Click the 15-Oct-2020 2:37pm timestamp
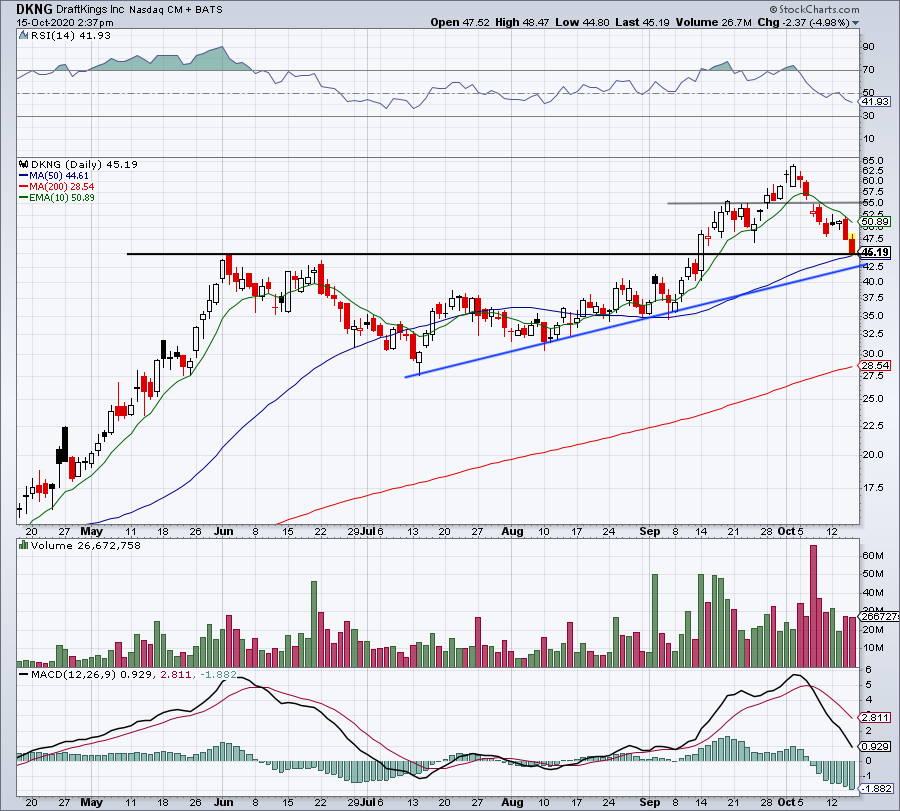900x811 pixels. pos(65,23)
